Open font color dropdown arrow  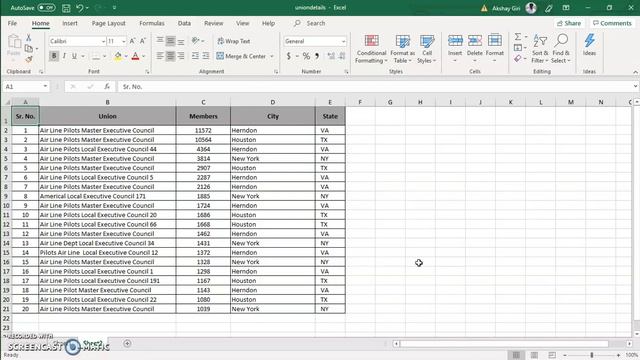144,56
